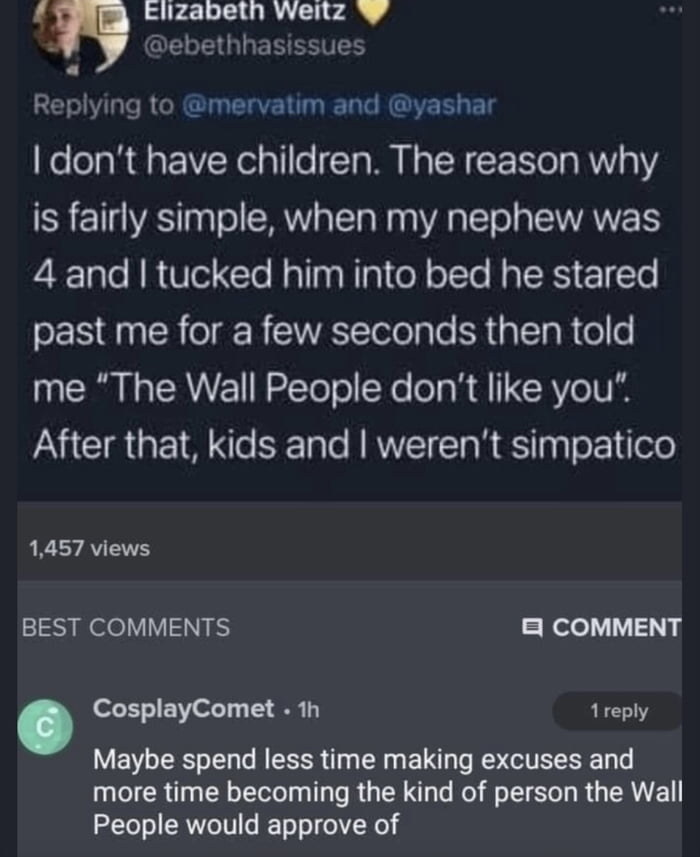Select the tweet about the Wall People

pyautogui.click(x=349, y=299)
